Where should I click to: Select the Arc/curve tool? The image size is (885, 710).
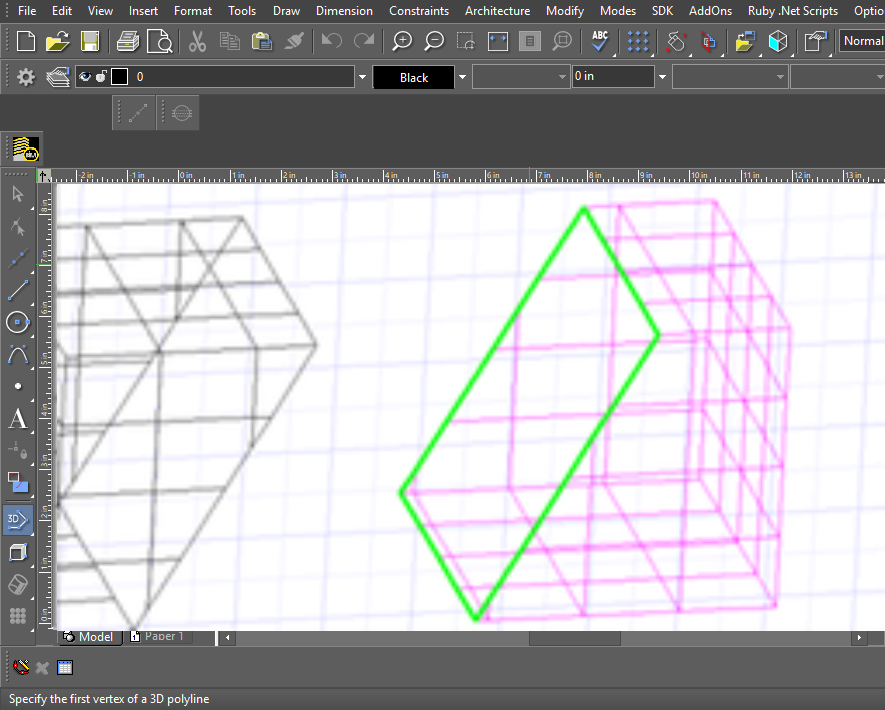(x=17, y=355)
